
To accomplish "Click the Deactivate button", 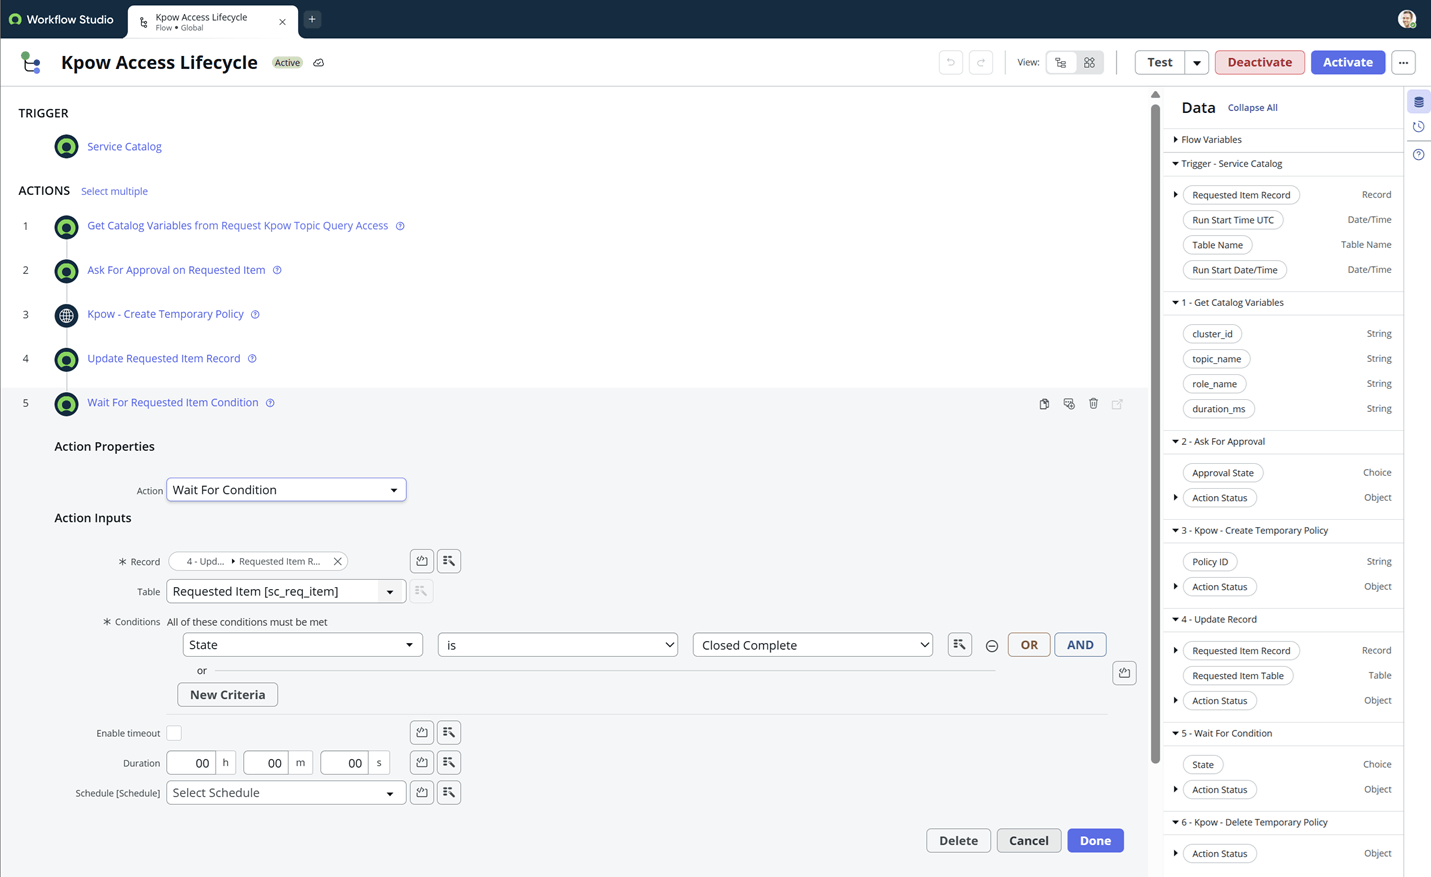I will (x=1260, y=62).
